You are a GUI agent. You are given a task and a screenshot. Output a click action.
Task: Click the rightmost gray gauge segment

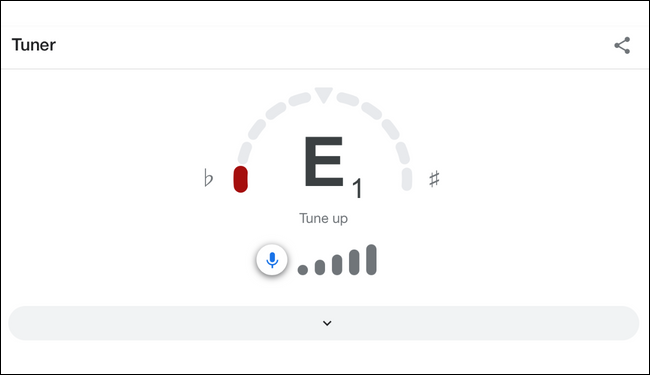point(407,179)
